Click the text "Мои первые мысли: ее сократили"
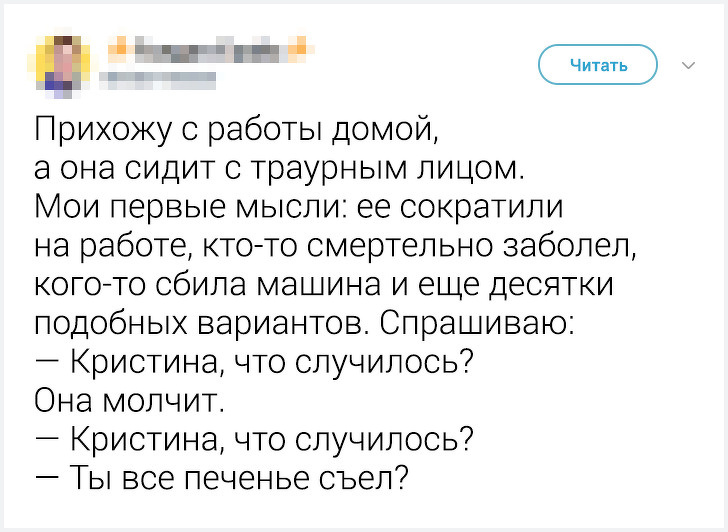This screenshot has height=532, width=728. 299,206
